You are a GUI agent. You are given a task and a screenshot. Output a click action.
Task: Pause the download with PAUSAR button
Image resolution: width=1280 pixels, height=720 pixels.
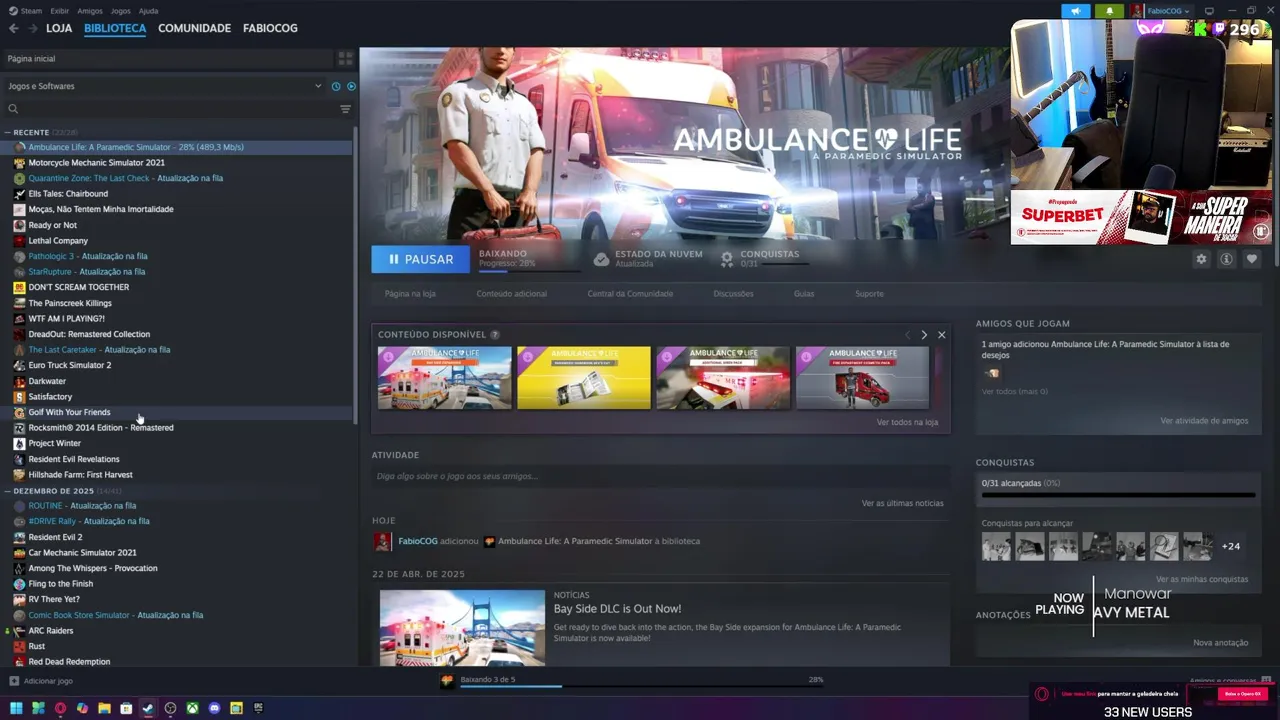[x=420, y=259]
